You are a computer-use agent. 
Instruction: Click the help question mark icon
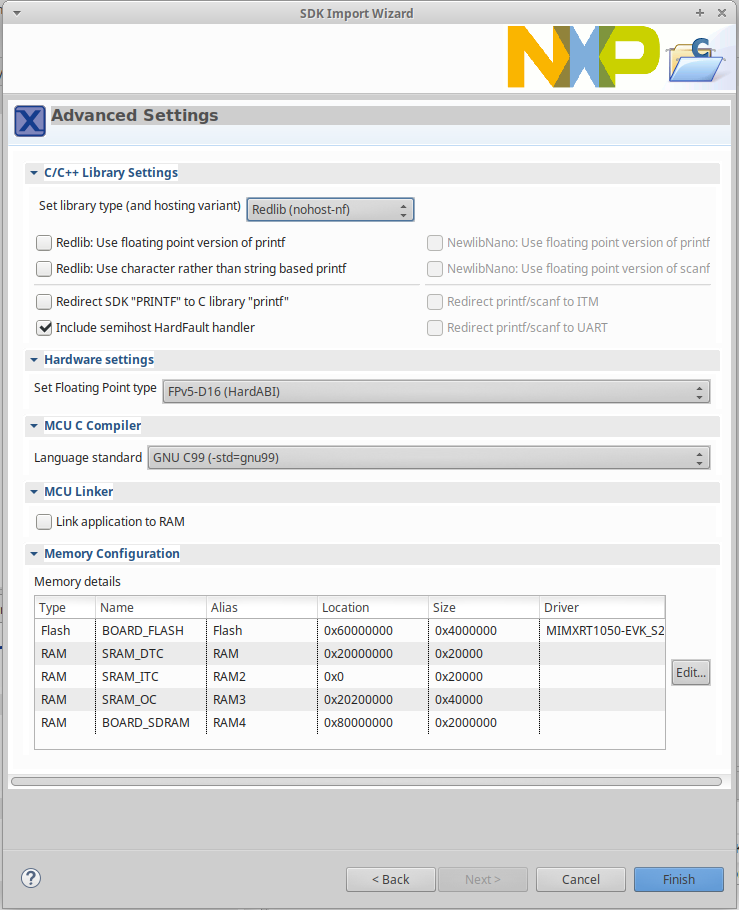31,879
